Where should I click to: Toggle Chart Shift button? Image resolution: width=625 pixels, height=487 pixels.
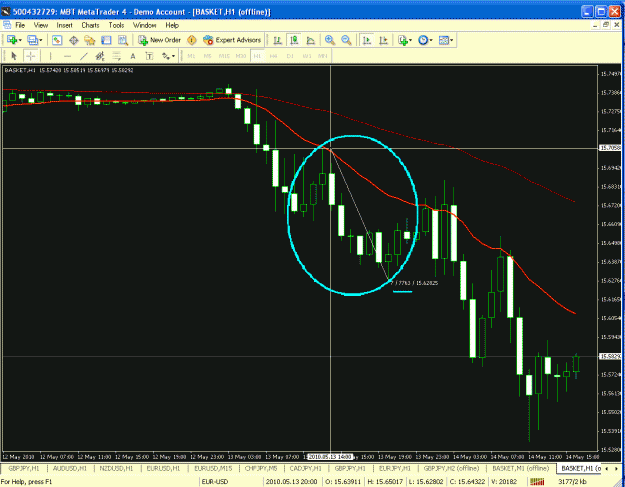pos(383,40)
